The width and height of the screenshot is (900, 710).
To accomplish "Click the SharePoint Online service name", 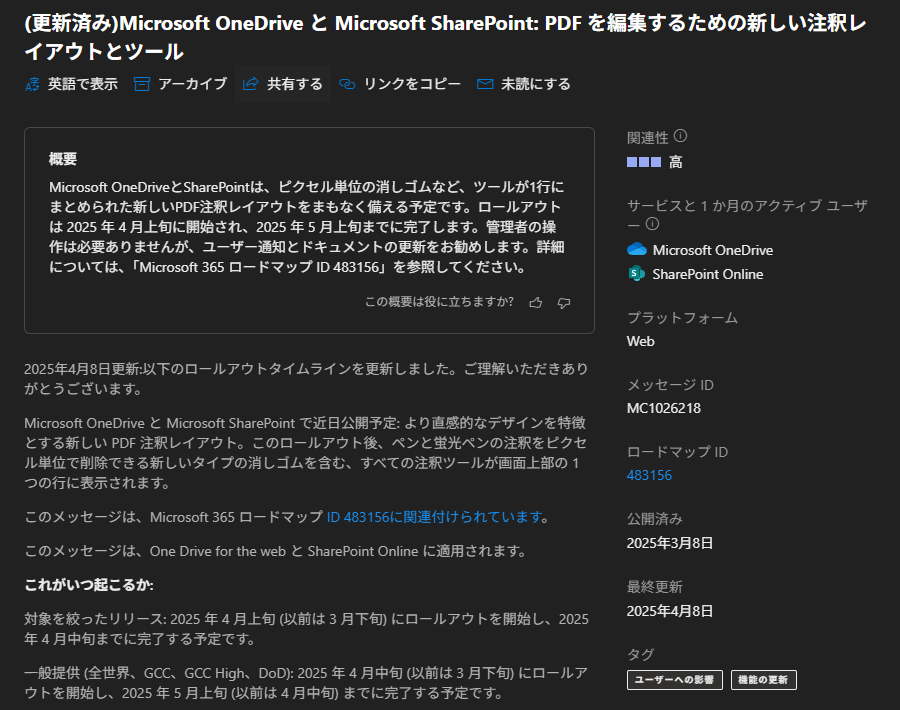I will click(x=708, y=274).
